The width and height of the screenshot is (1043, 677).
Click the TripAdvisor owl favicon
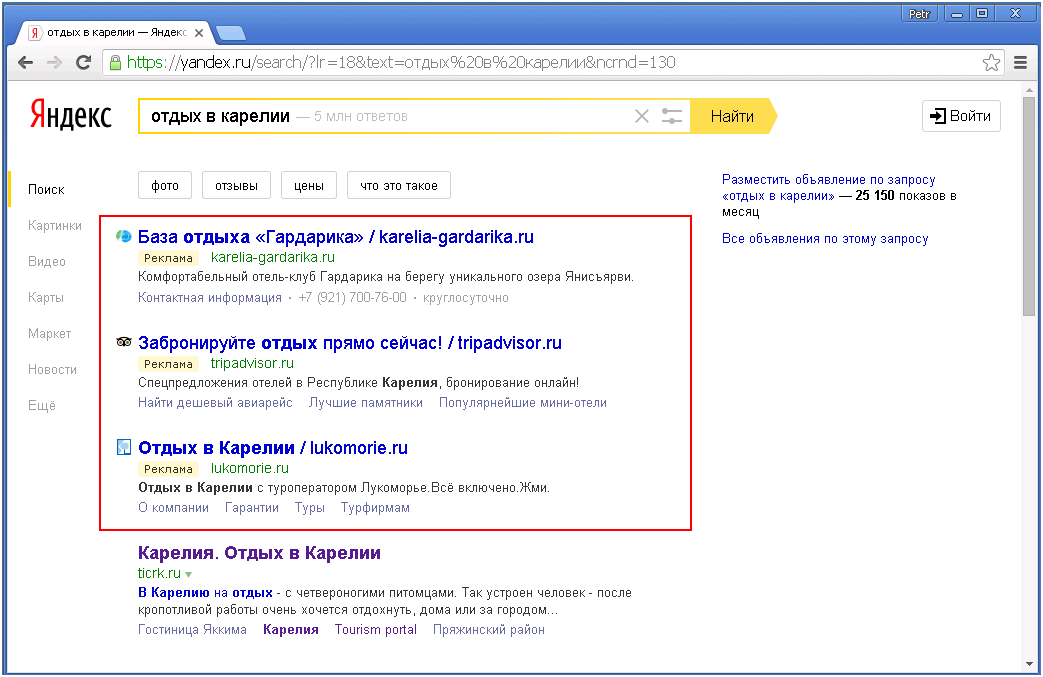pos(124,342)
